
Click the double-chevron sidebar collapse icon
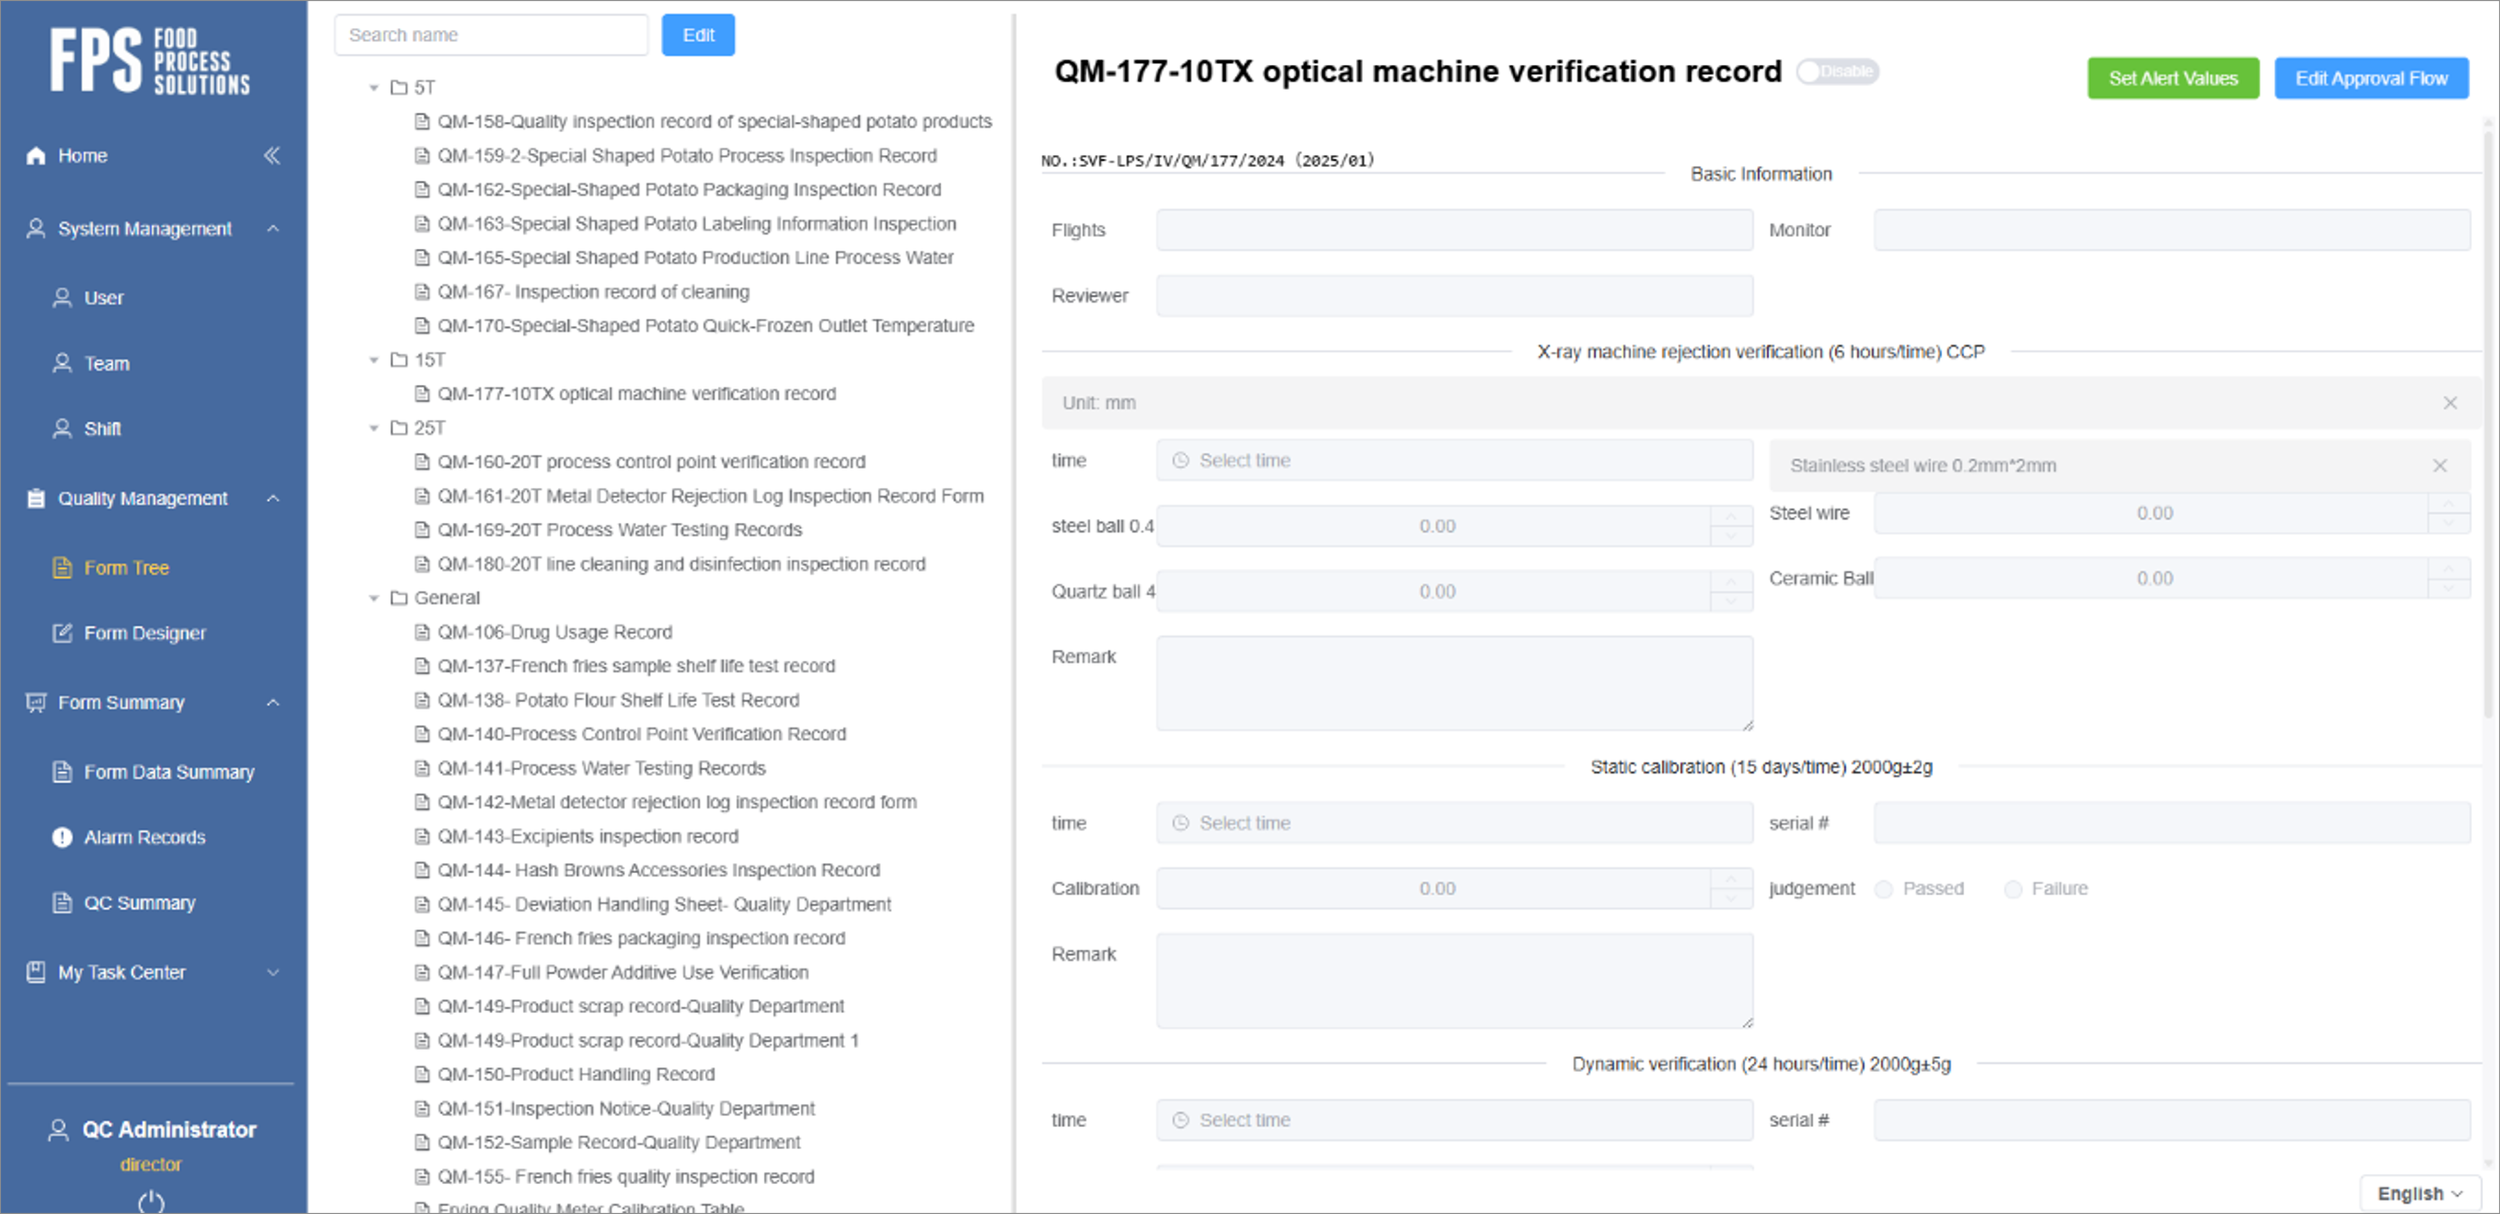click(x=272, y=155)
